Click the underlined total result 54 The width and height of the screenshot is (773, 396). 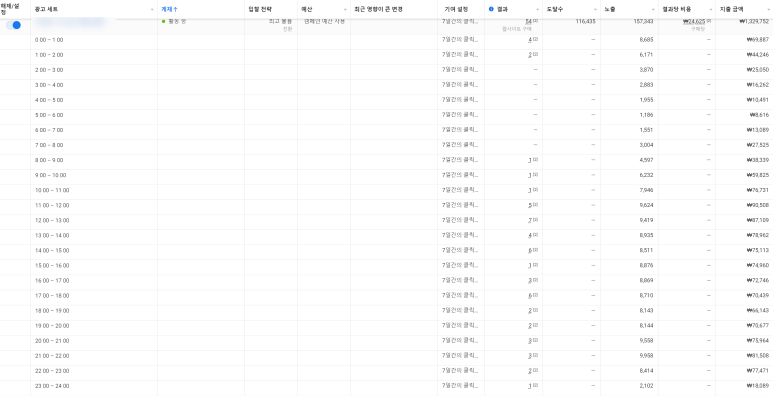coord(529,22)
